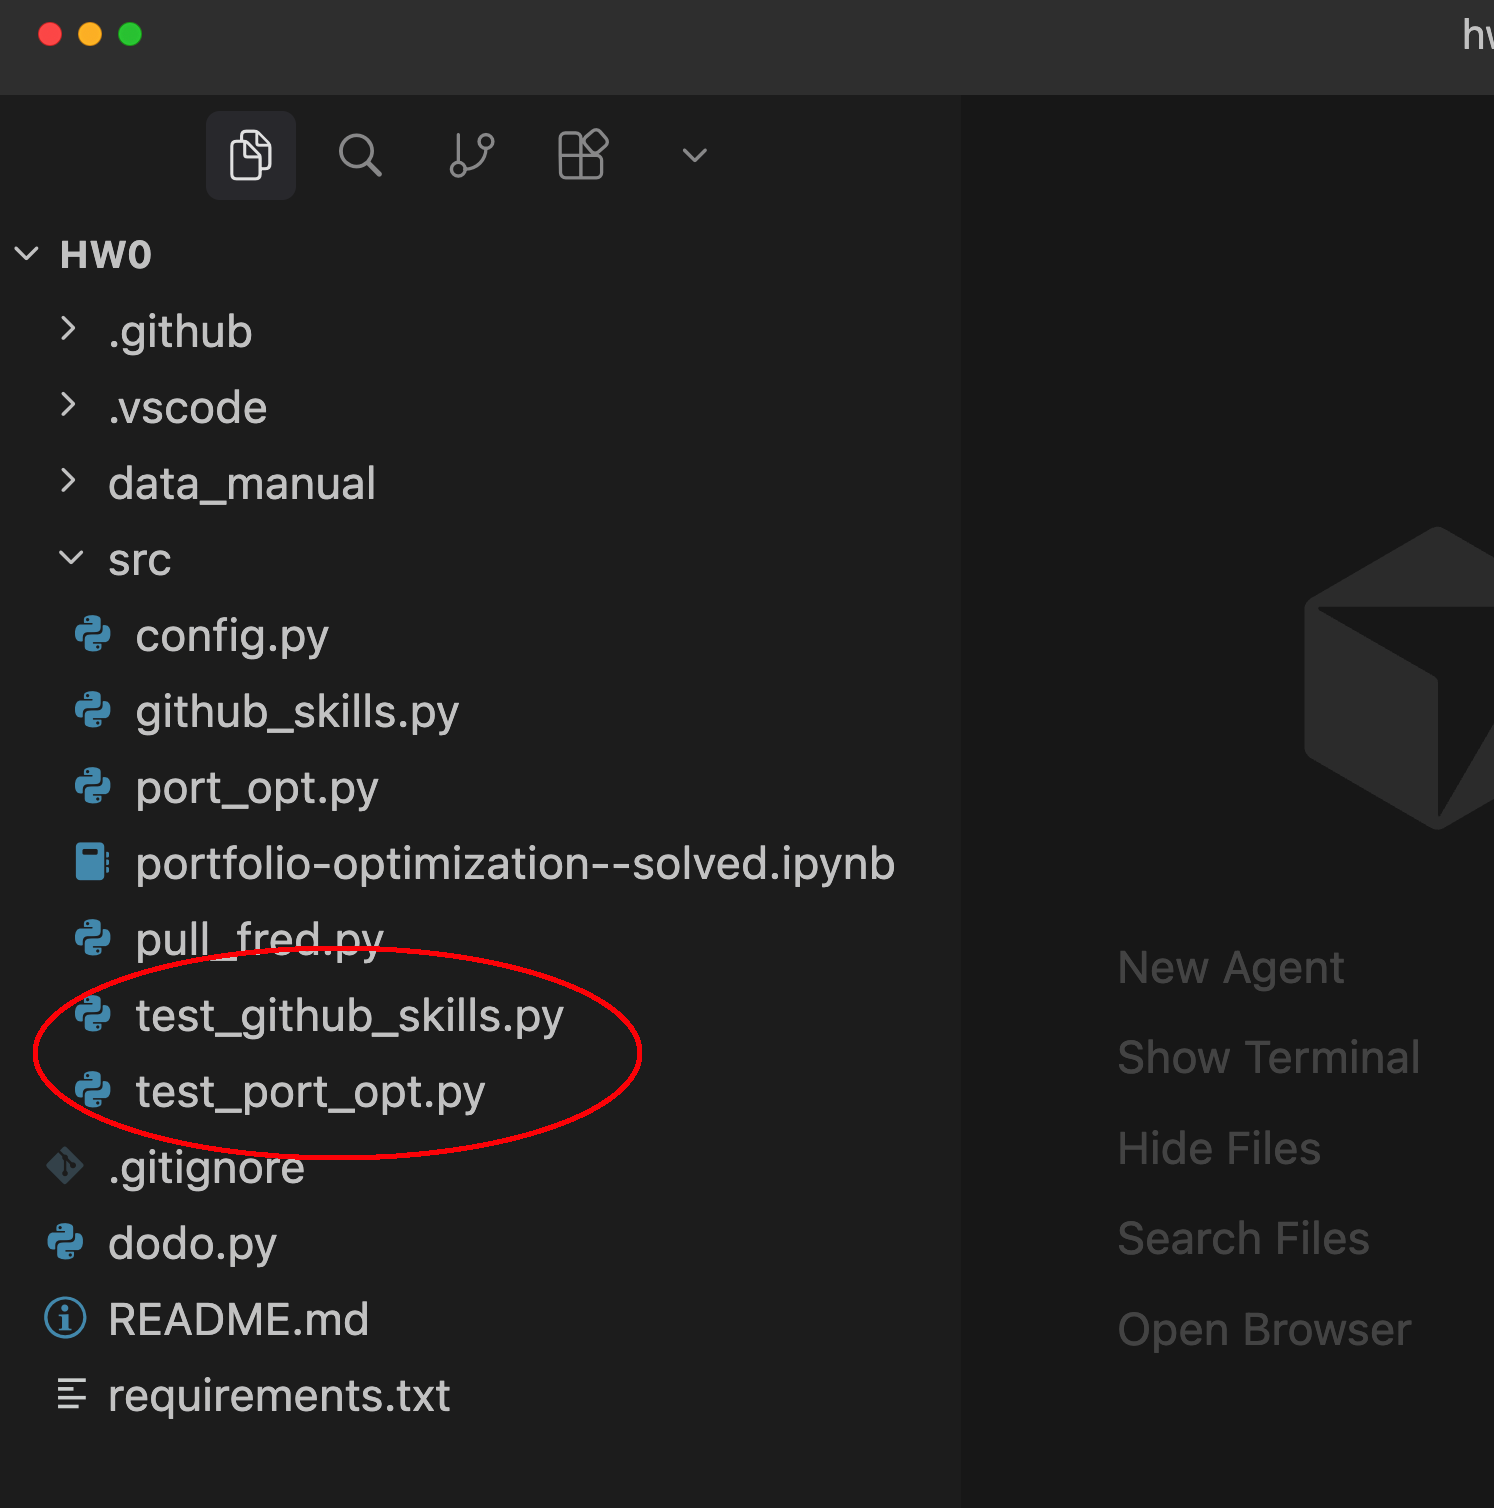Click the New Agent link
Screen dimensions: 1494x1508
pos(1231,968)
